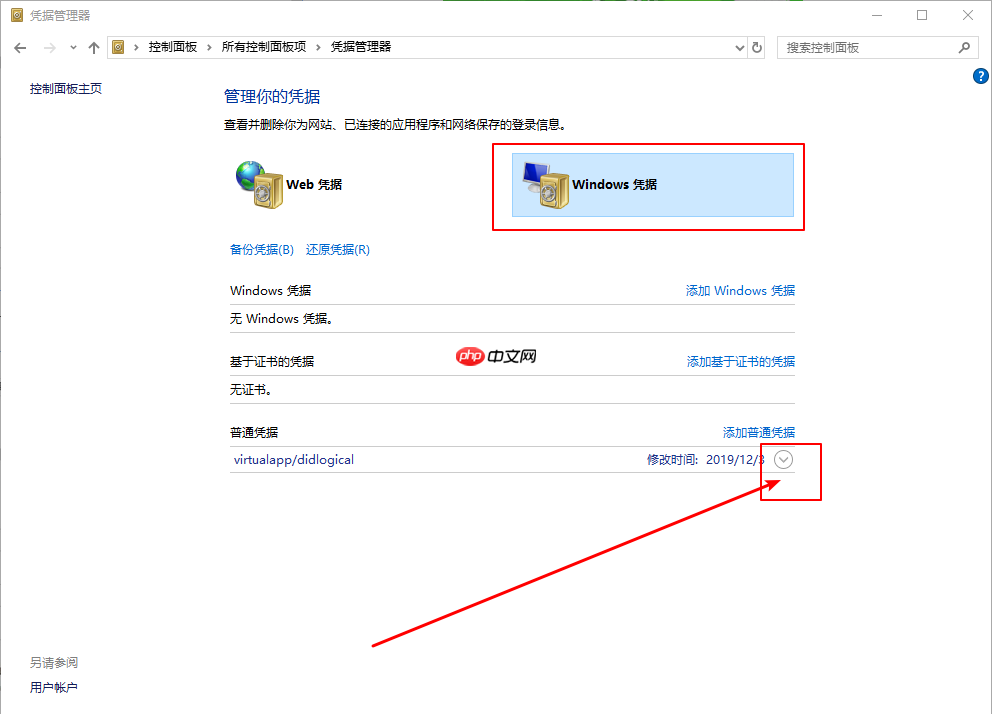The image size is (992, 714).
Task: Open help via the blue question mark
Action: click(x=980, y=75)
